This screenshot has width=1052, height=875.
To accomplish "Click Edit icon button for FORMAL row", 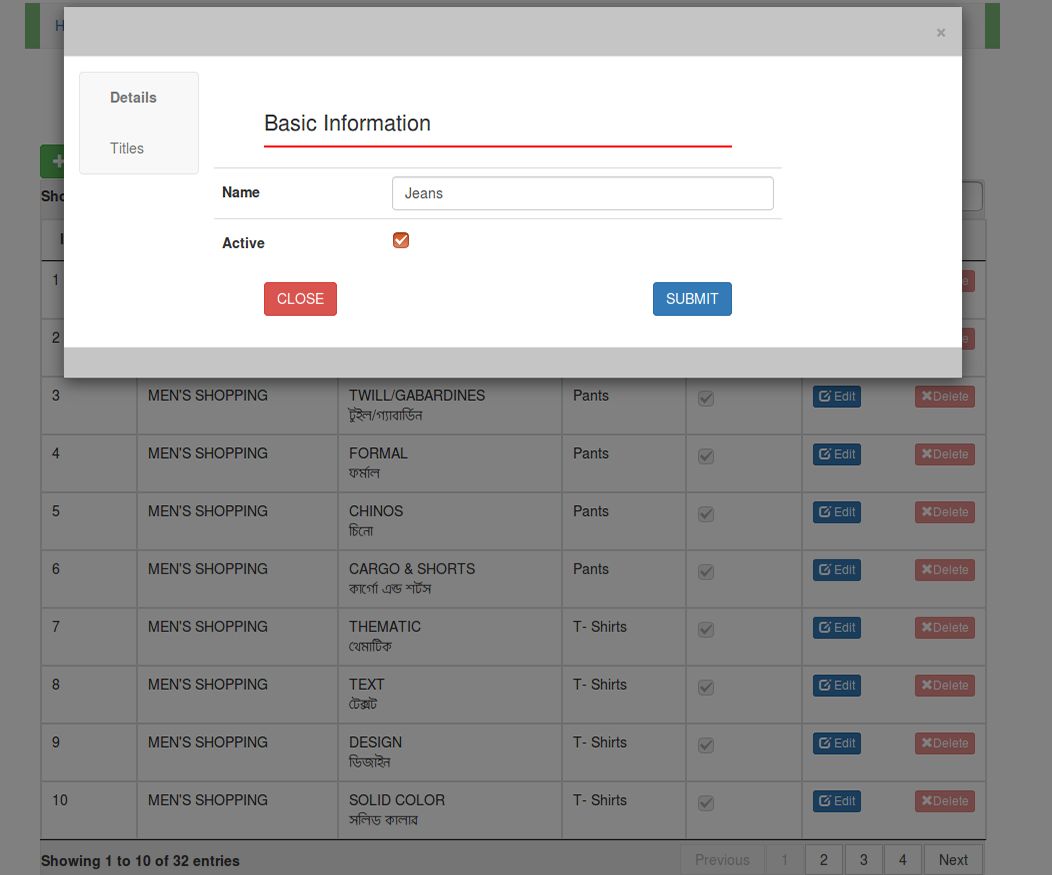I will [x=836, y=454].
